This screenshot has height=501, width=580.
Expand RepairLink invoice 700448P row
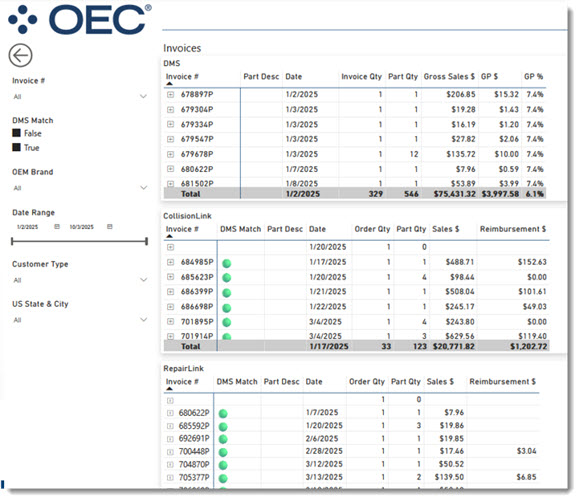(x=170, y=452)
